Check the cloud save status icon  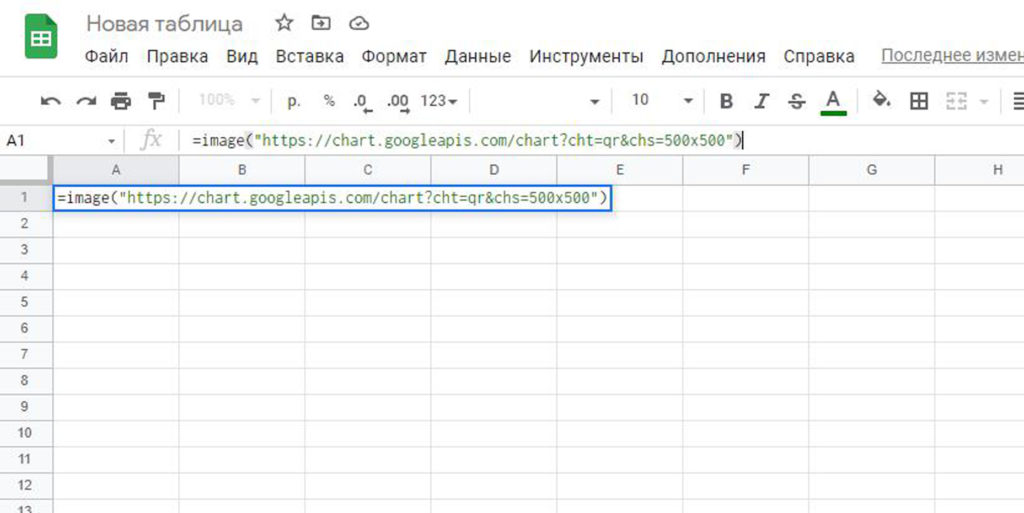coord(358,23)
